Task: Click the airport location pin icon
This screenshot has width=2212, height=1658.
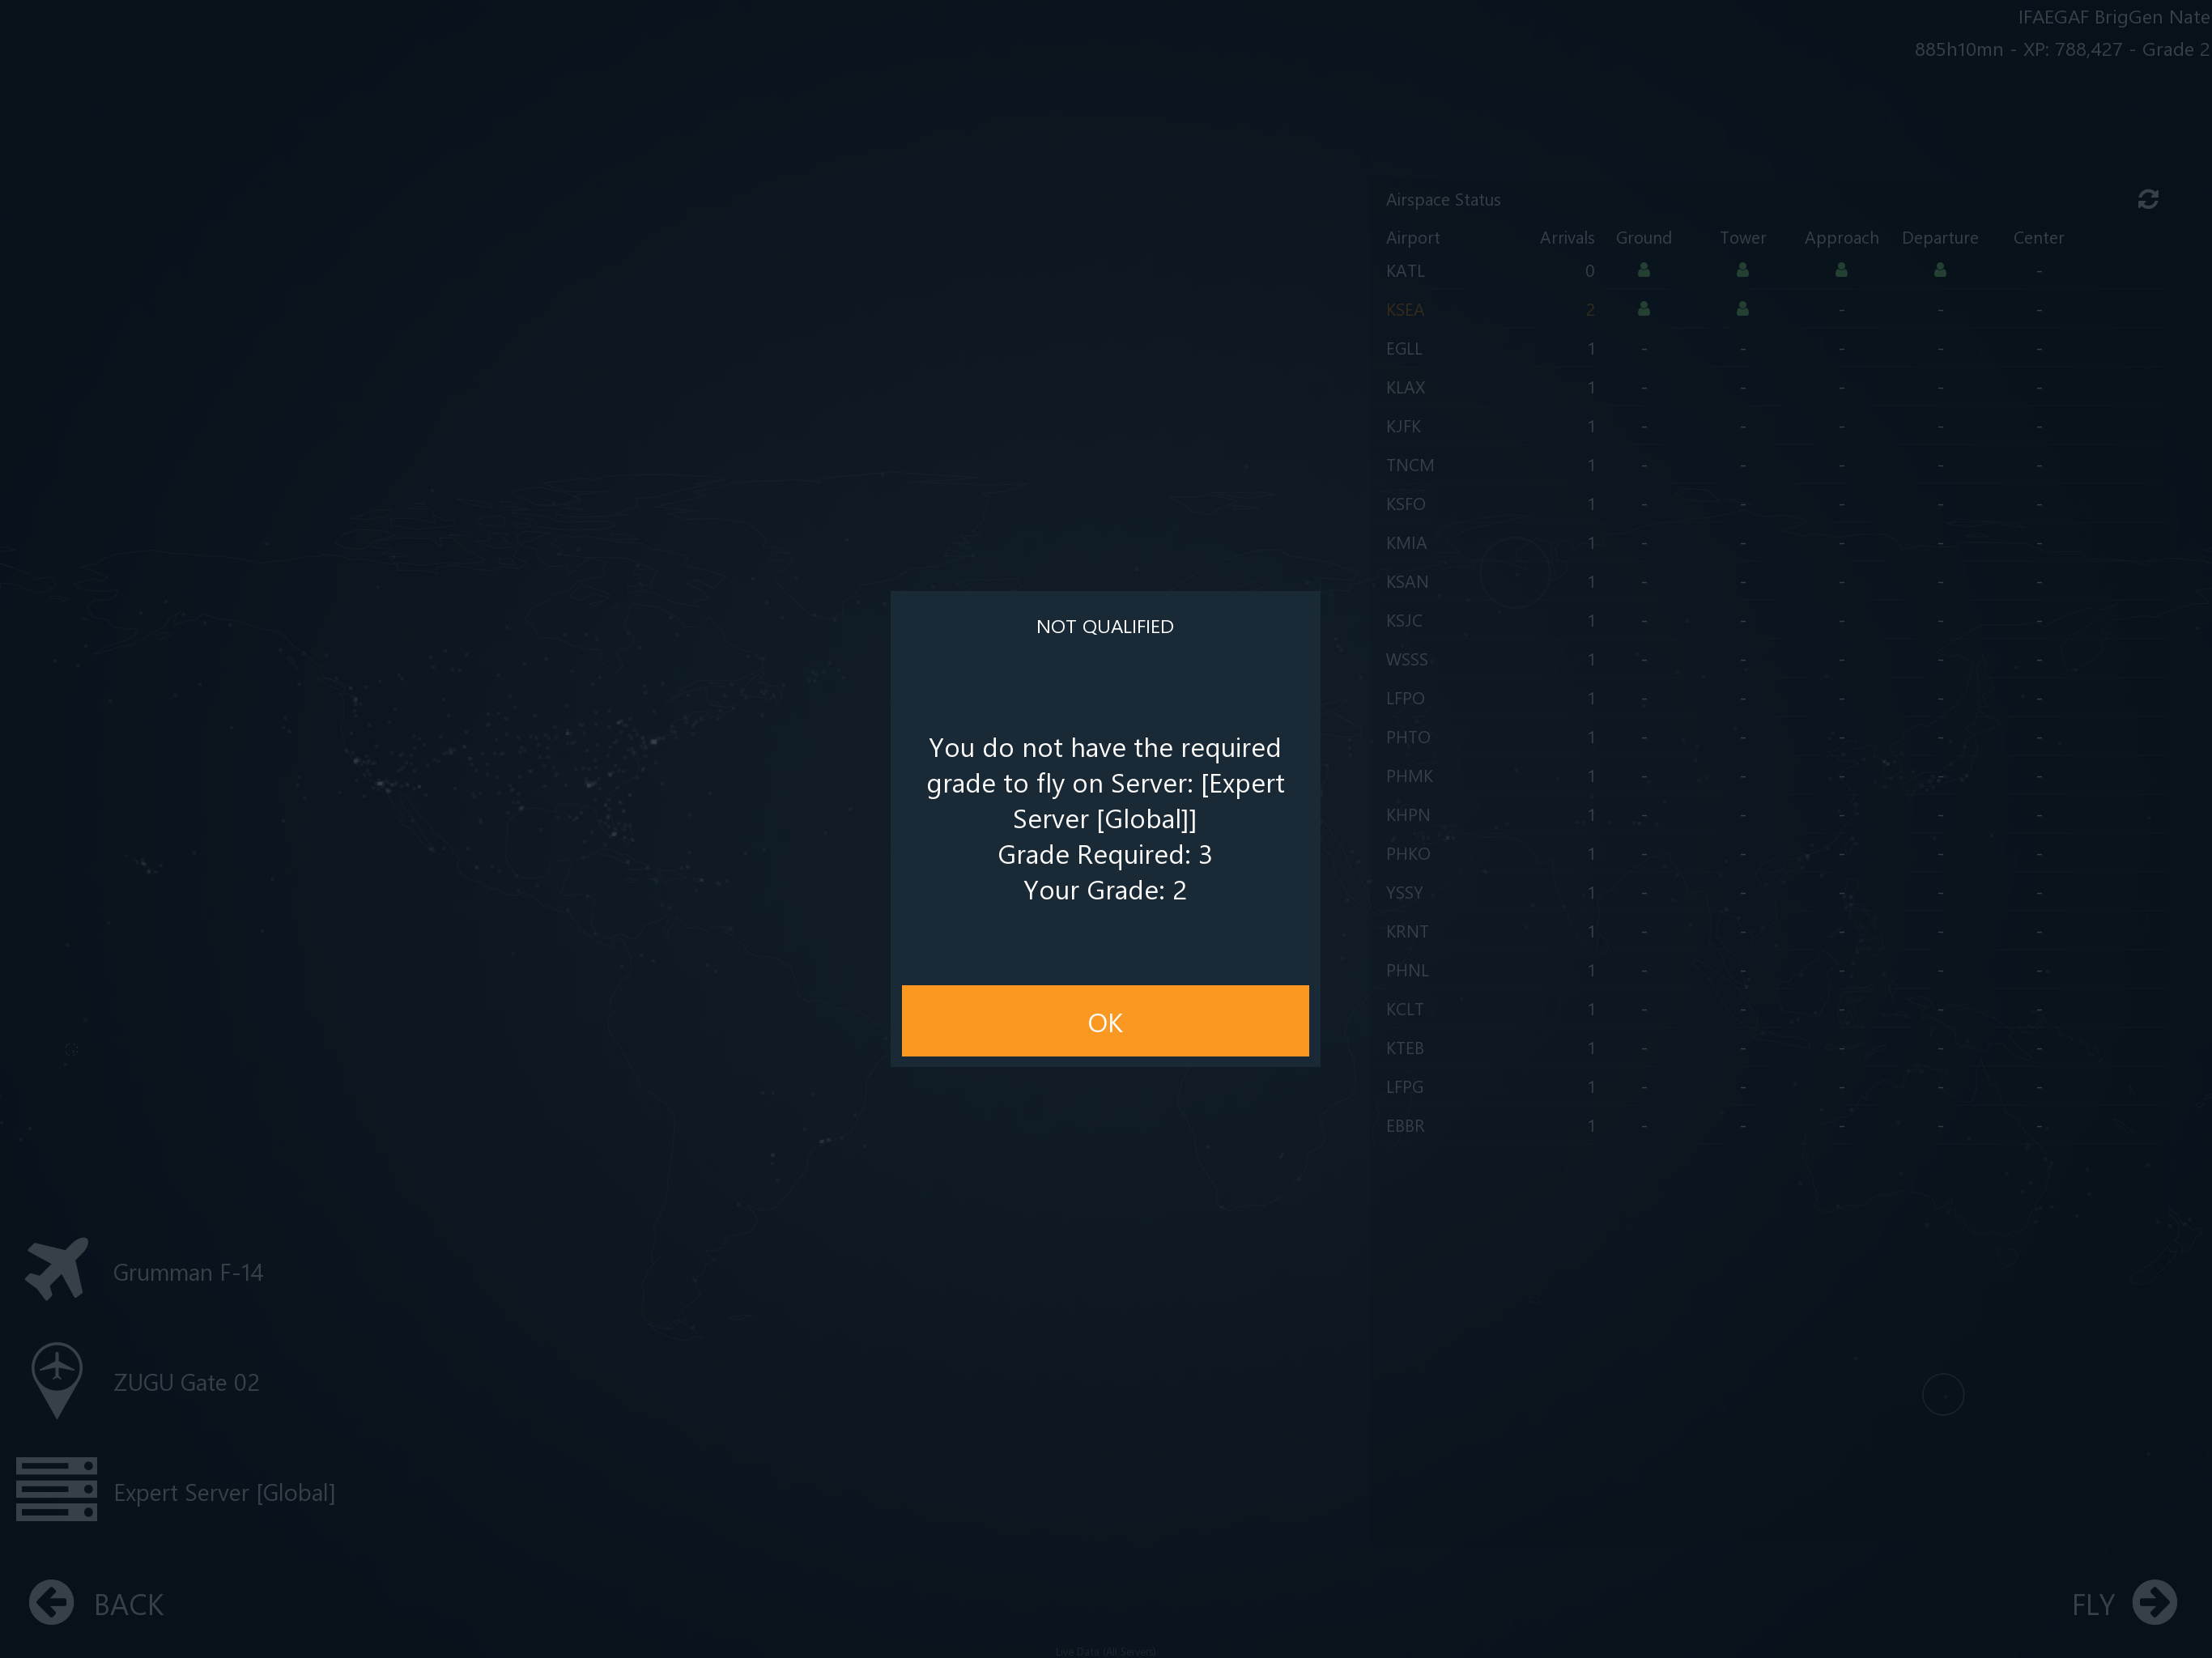Action: (57, 1380)
